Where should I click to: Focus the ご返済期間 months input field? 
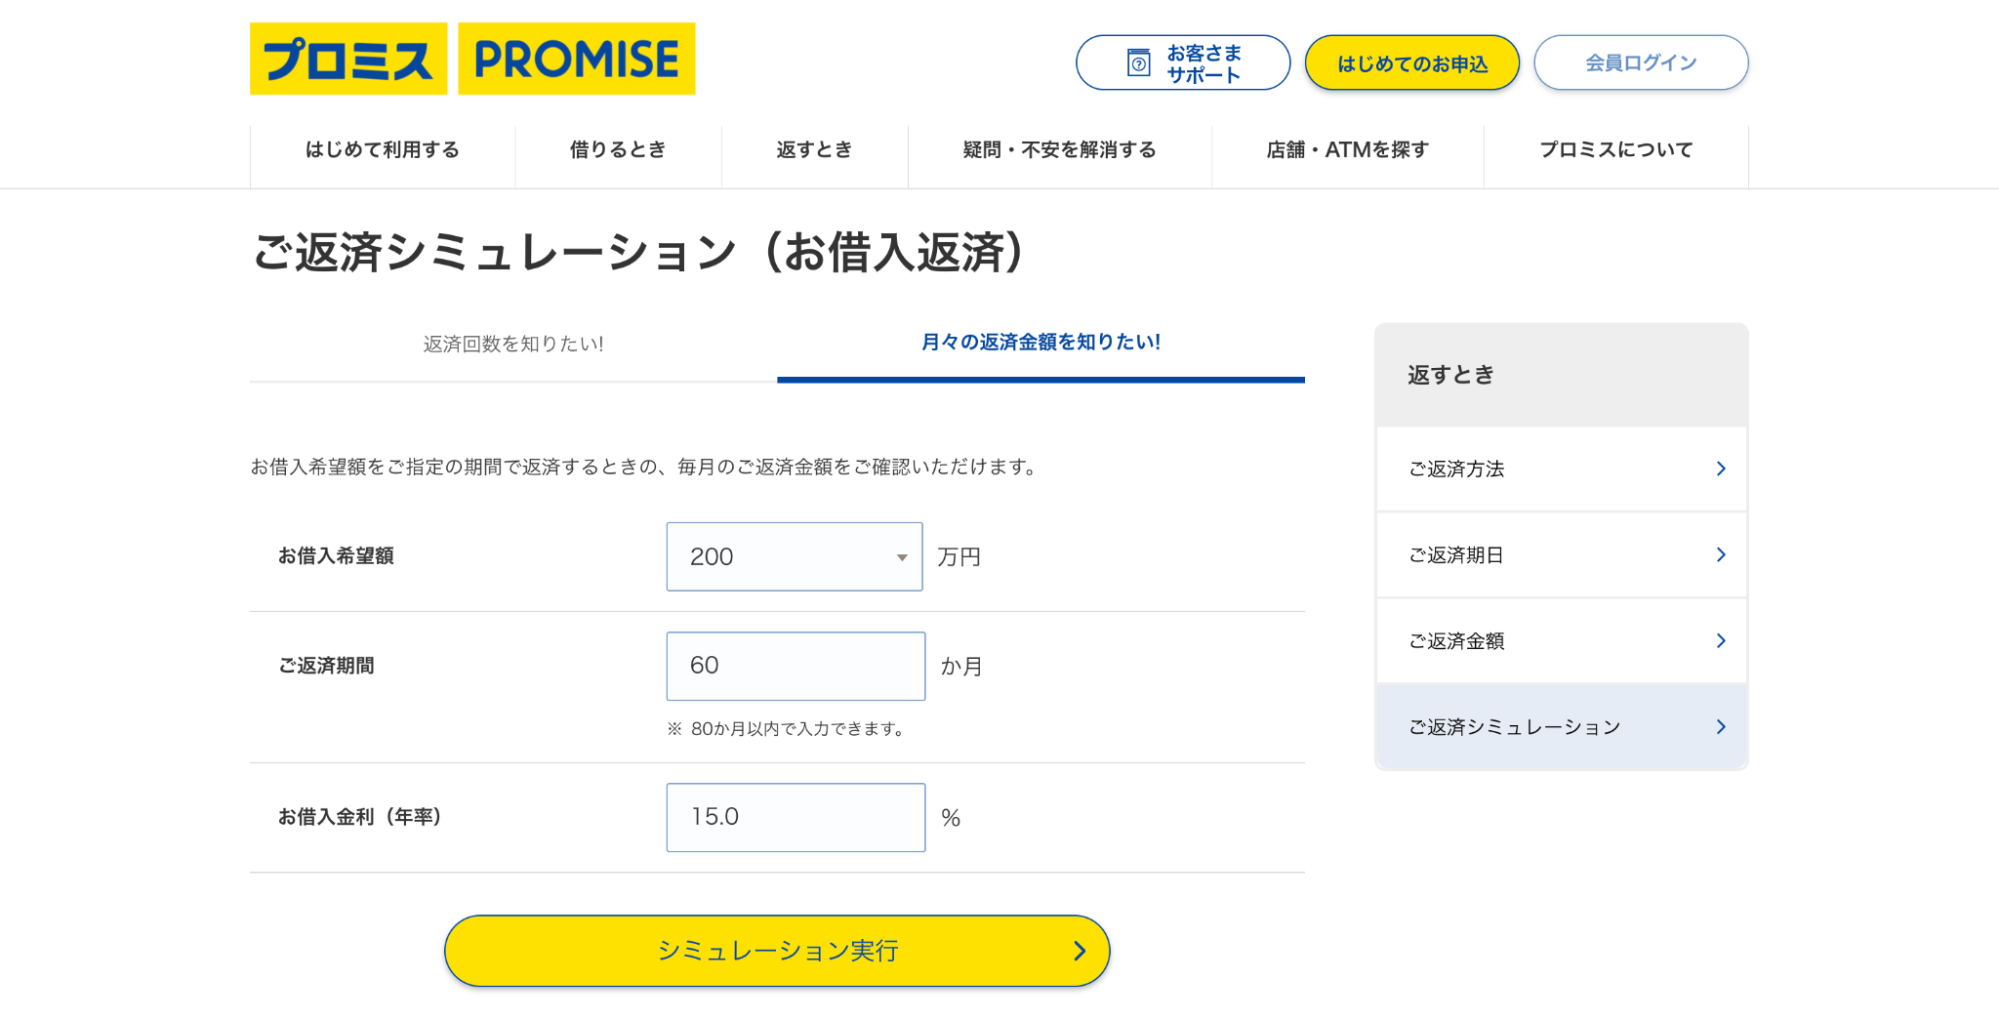[x=795, y=666]
